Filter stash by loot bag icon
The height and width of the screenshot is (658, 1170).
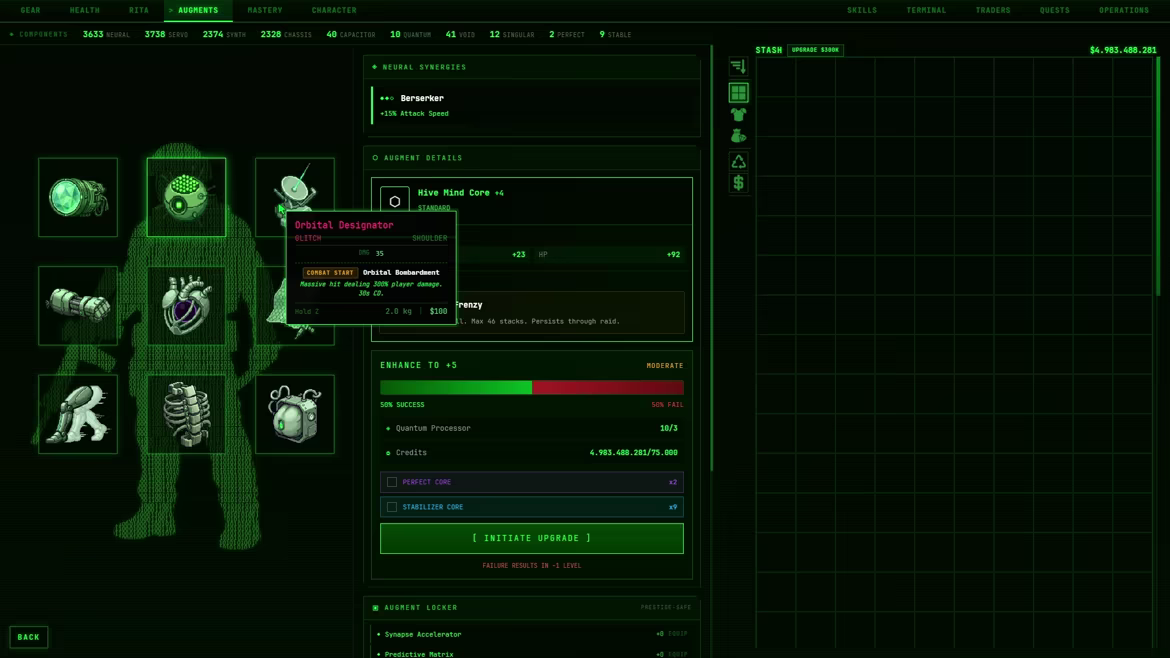738,136
